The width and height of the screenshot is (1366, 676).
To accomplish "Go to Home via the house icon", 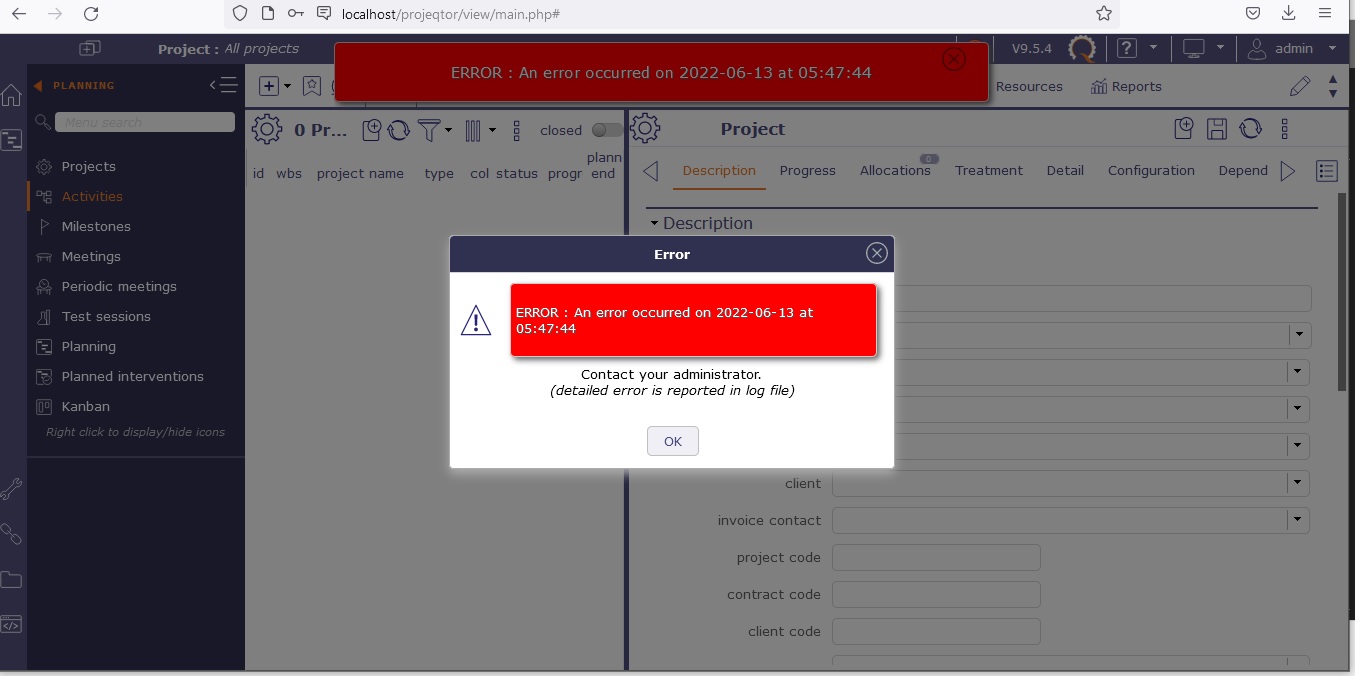I will 11,96.
